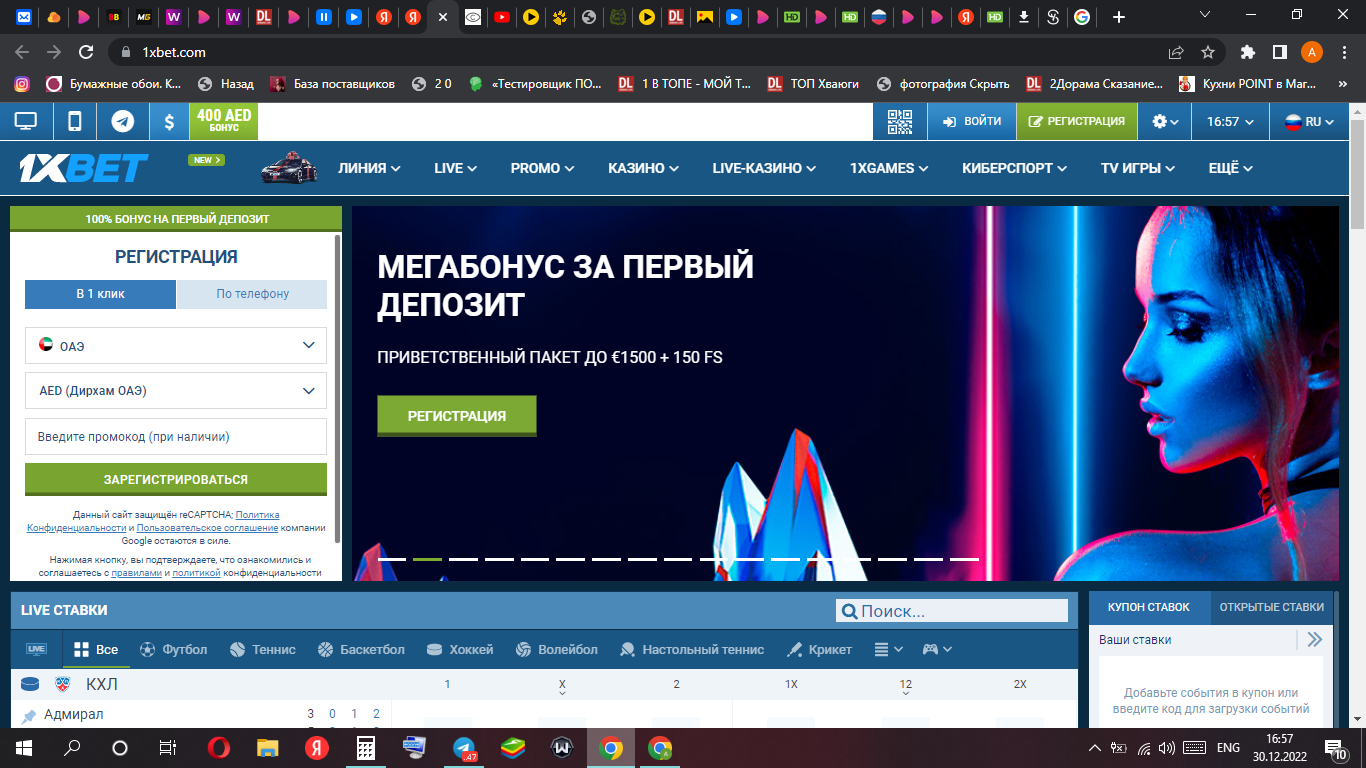Image resolution: width=1366 pixels, height=768 pixels.
Task: Click the search magnifier in live bets
Action: (x=849, y=611)
